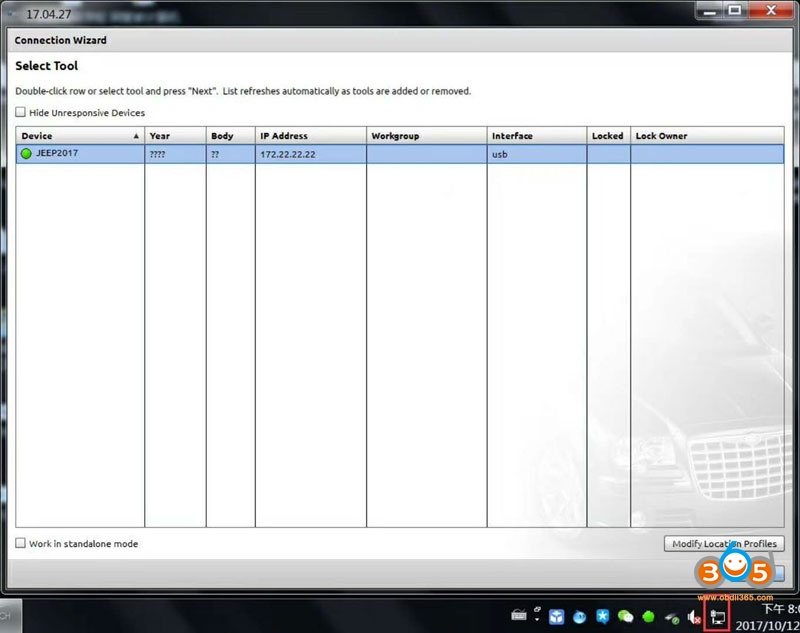
Task: Click the green status icon beside JEEP2017
Action: pos(26,153)
